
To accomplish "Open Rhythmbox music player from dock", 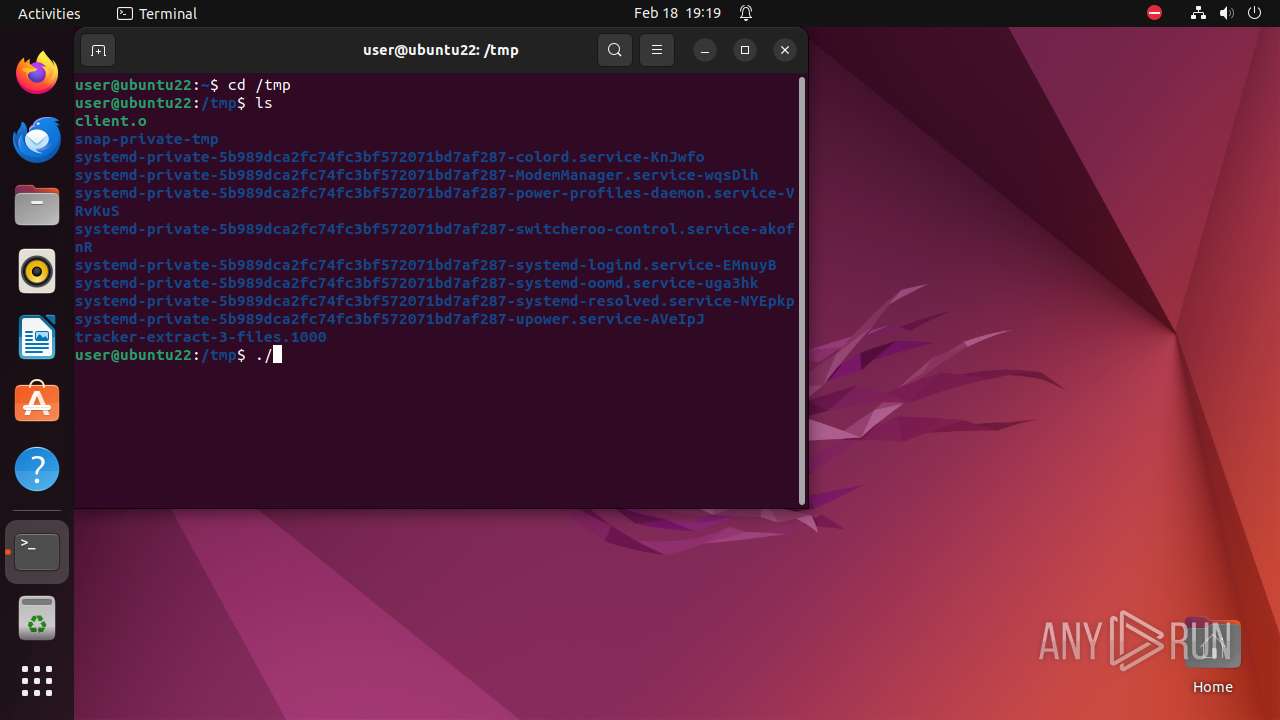I will tap(37, 272).
